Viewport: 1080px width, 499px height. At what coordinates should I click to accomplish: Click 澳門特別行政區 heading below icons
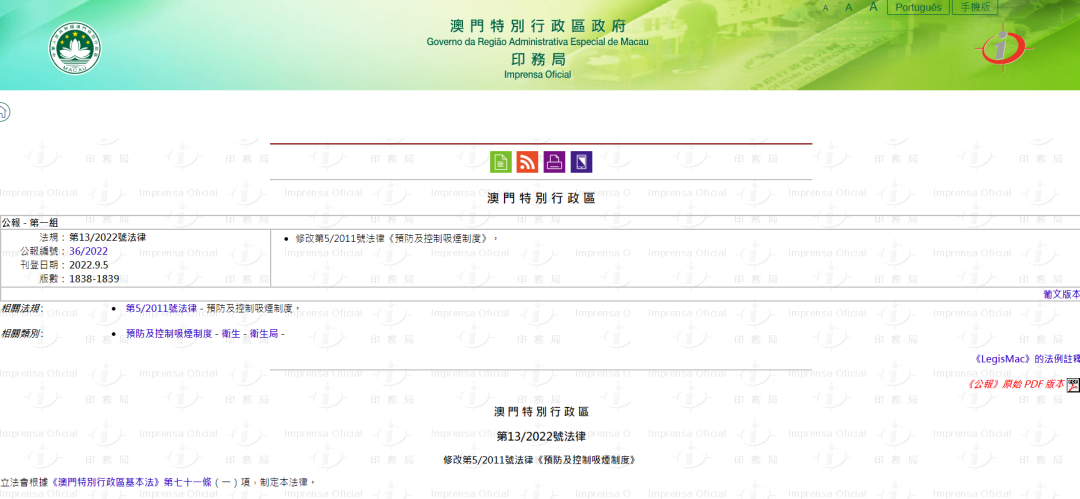point(541,198)
